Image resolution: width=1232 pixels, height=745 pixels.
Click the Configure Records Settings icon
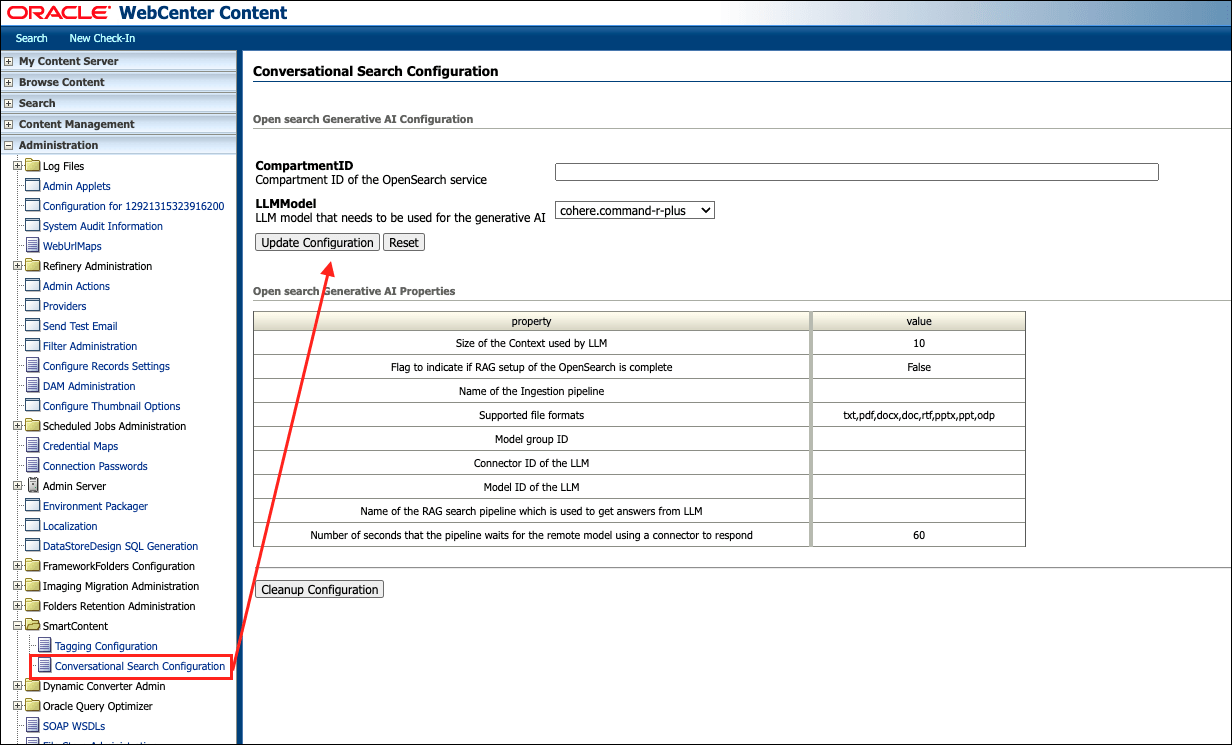32,366
